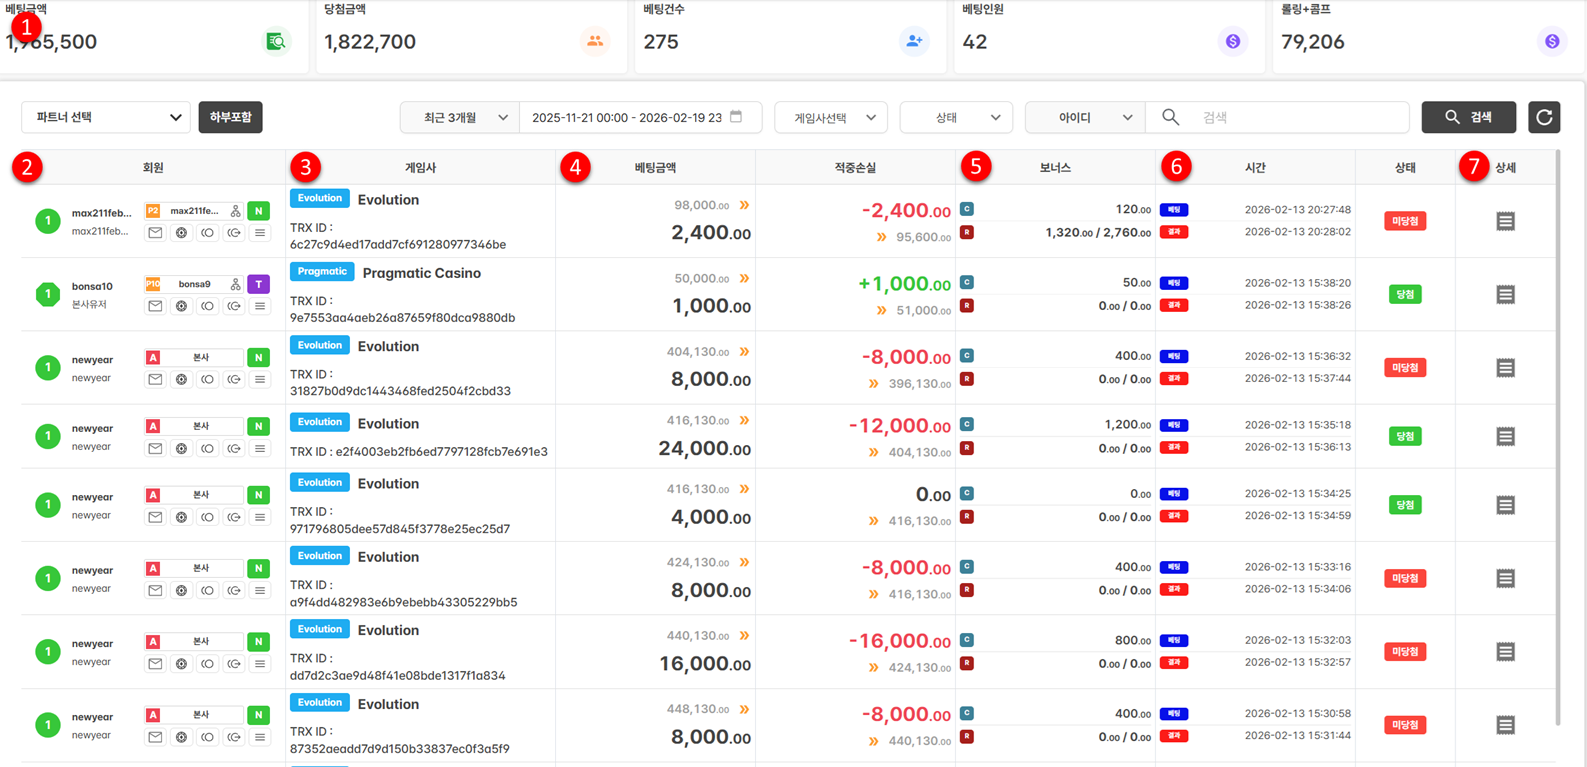This screenshot has height=767, width=1587.
Task: Click the mail icon in bonsa10 row
Action: pyautogui.click(x=155, y=306)
